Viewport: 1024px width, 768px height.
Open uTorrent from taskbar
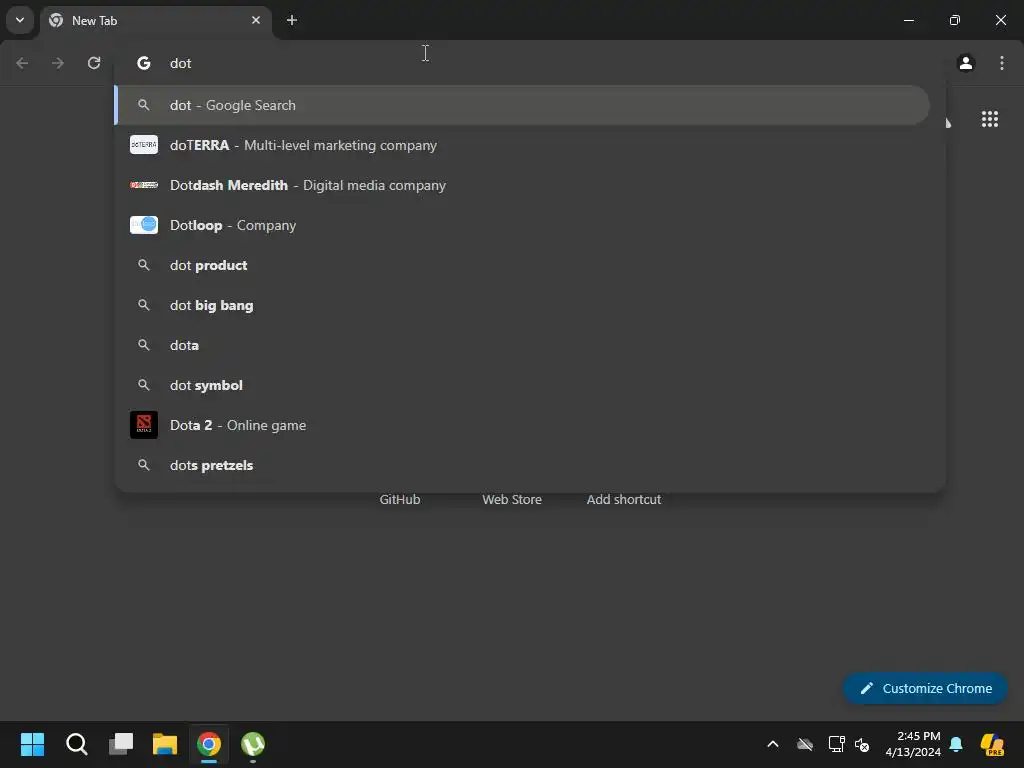pyautogui.click(x=253, y=744)
